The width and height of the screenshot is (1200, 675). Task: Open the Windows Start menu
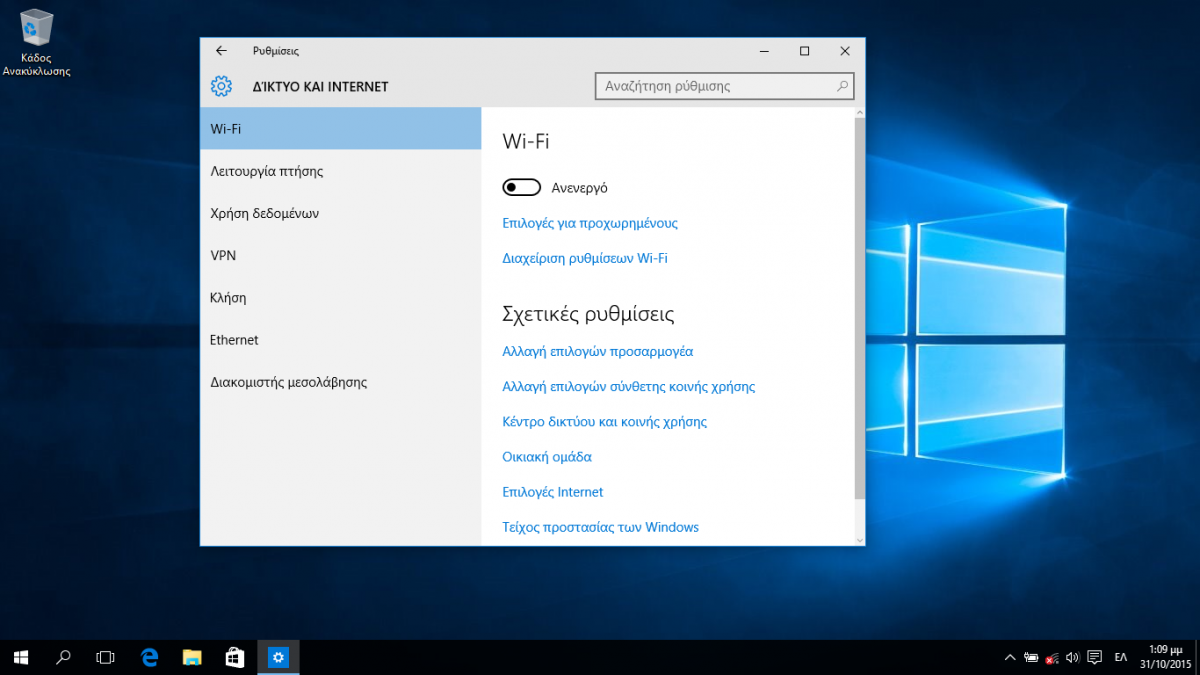coord(21,657)
